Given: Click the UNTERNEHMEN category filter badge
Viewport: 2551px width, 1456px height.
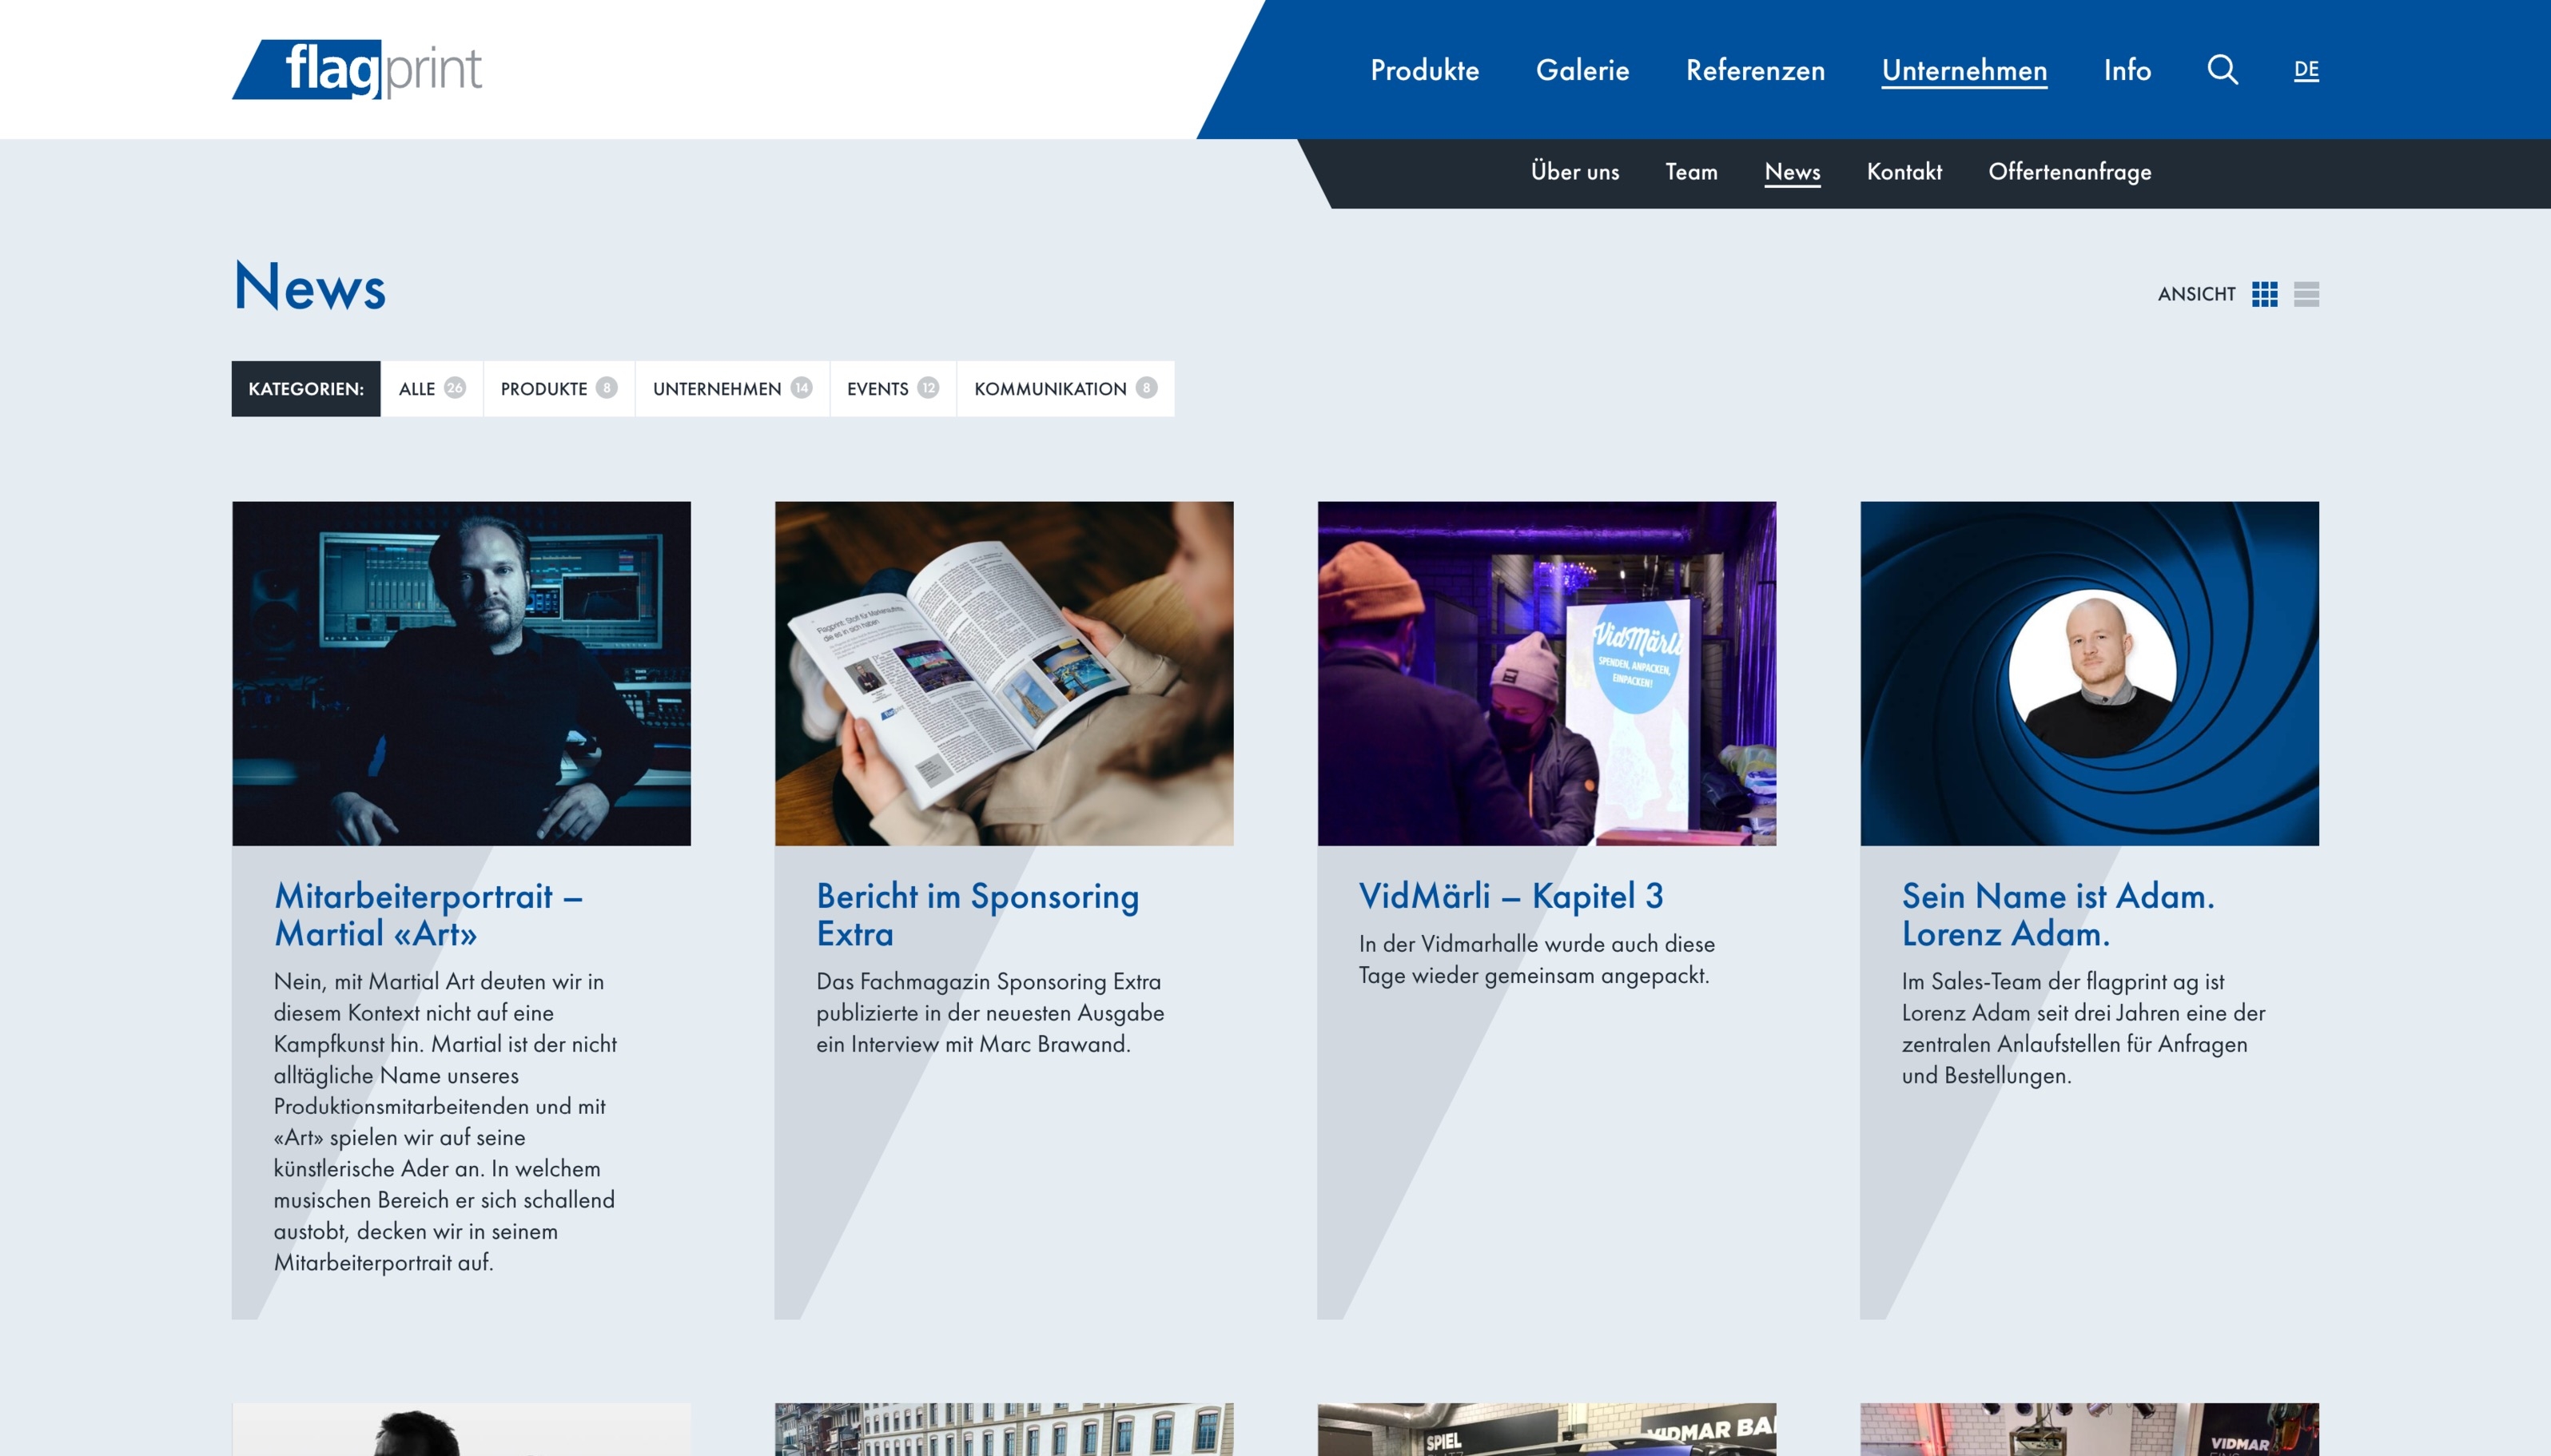Looking at the screenshot, I should [x=729, y=388].
